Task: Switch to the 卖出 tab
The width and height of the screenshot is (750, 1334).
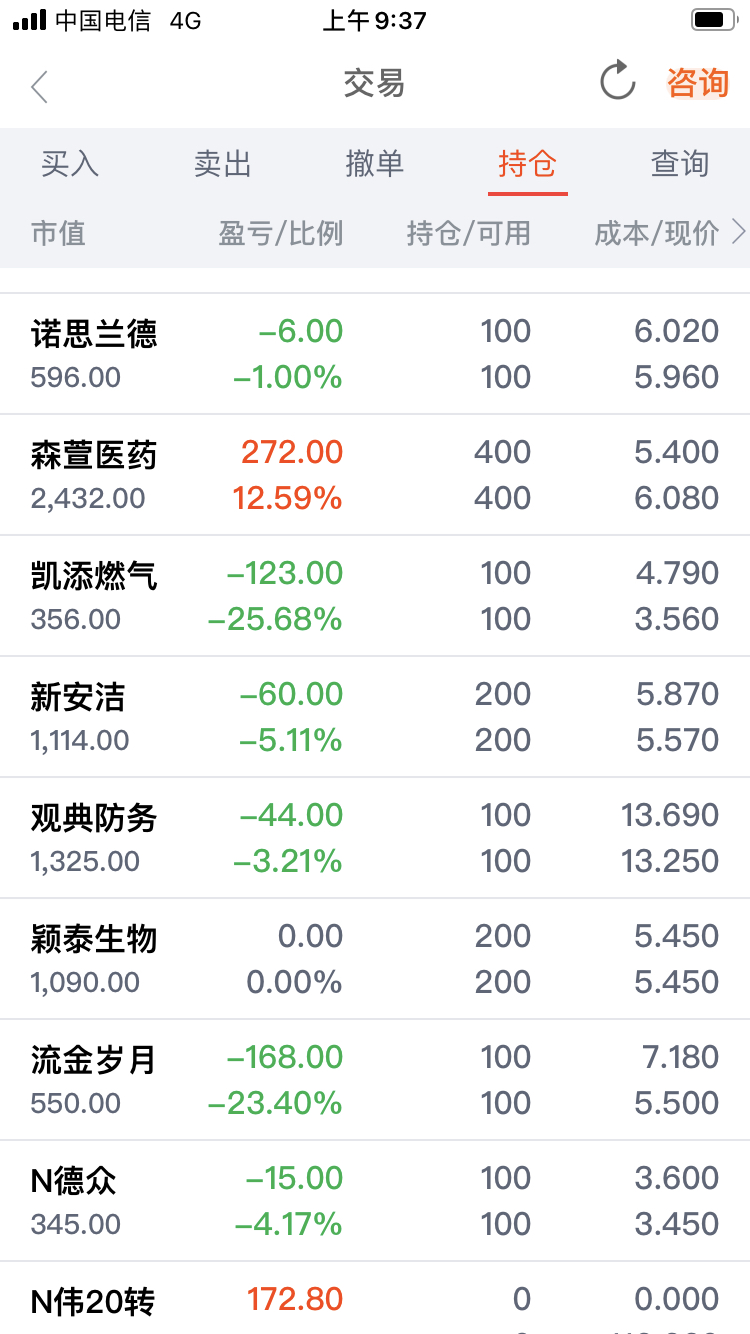Action: tap(222, 163)
